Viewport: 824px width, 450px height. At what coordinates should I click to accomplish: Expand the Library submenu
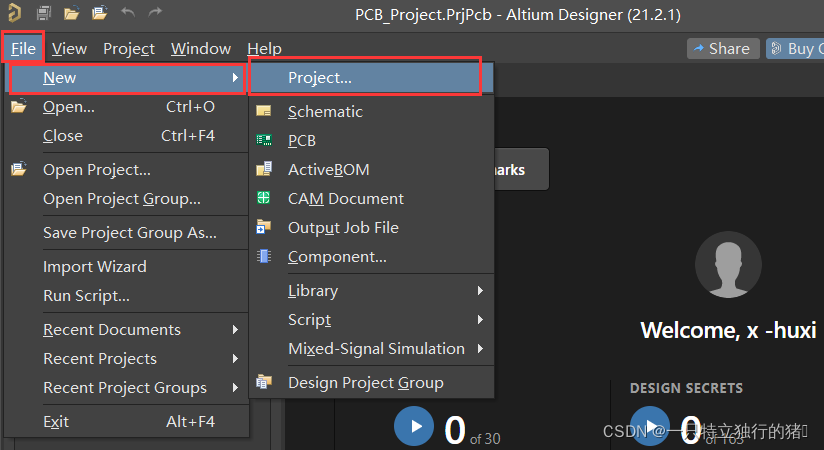480,291
